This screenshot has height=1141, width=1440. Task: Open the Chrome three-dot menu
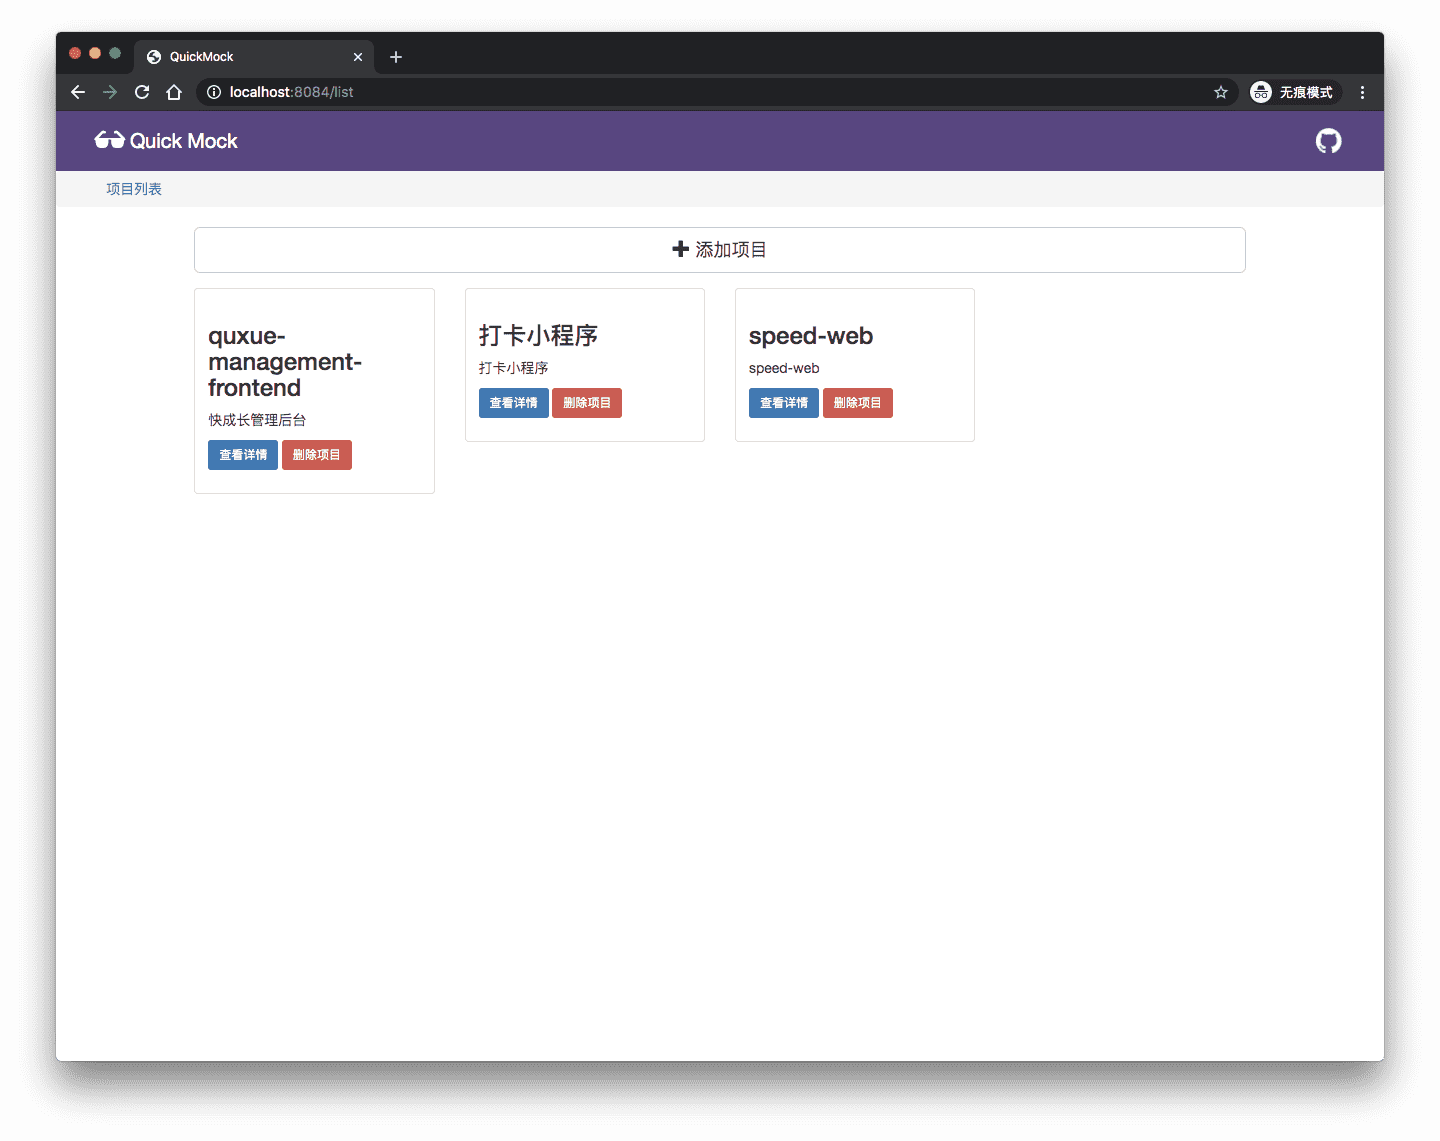tap(1362, 92)
